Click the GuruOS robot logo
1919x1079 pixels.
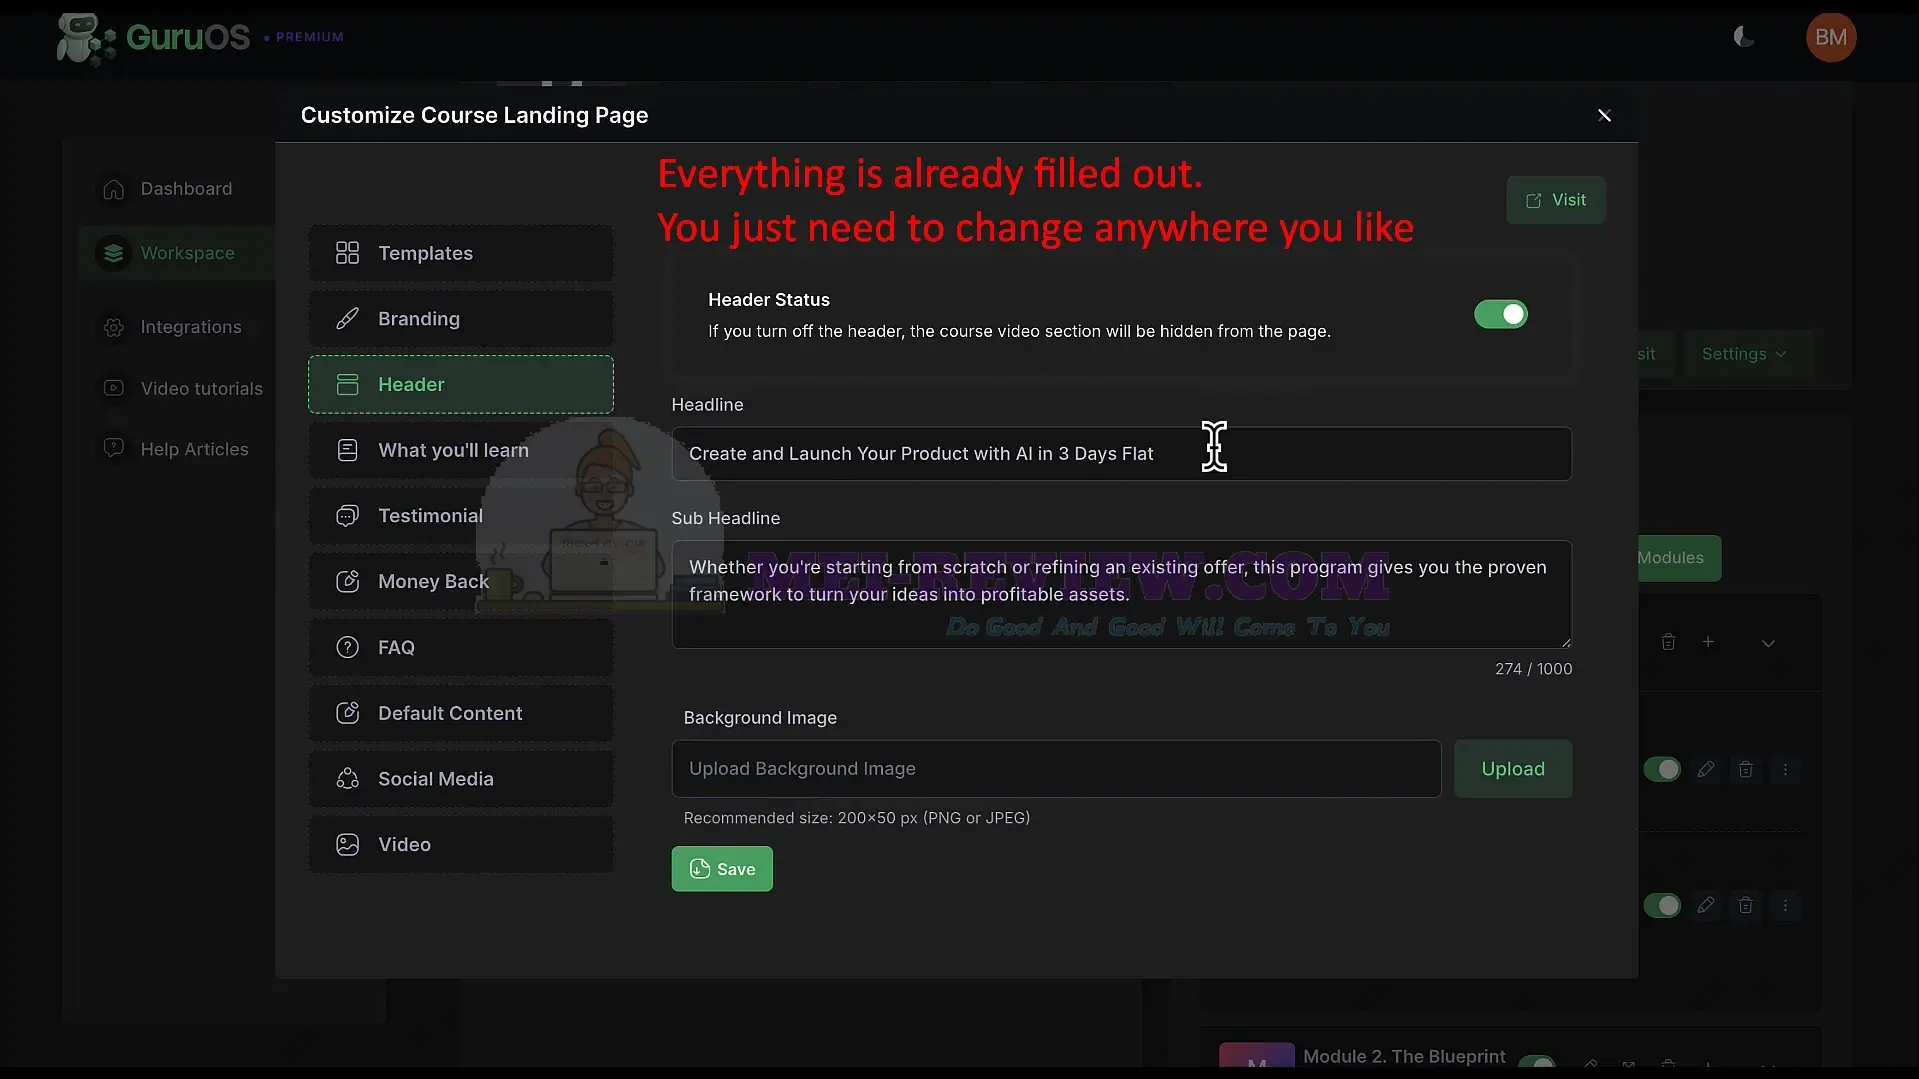click(84, 39)
